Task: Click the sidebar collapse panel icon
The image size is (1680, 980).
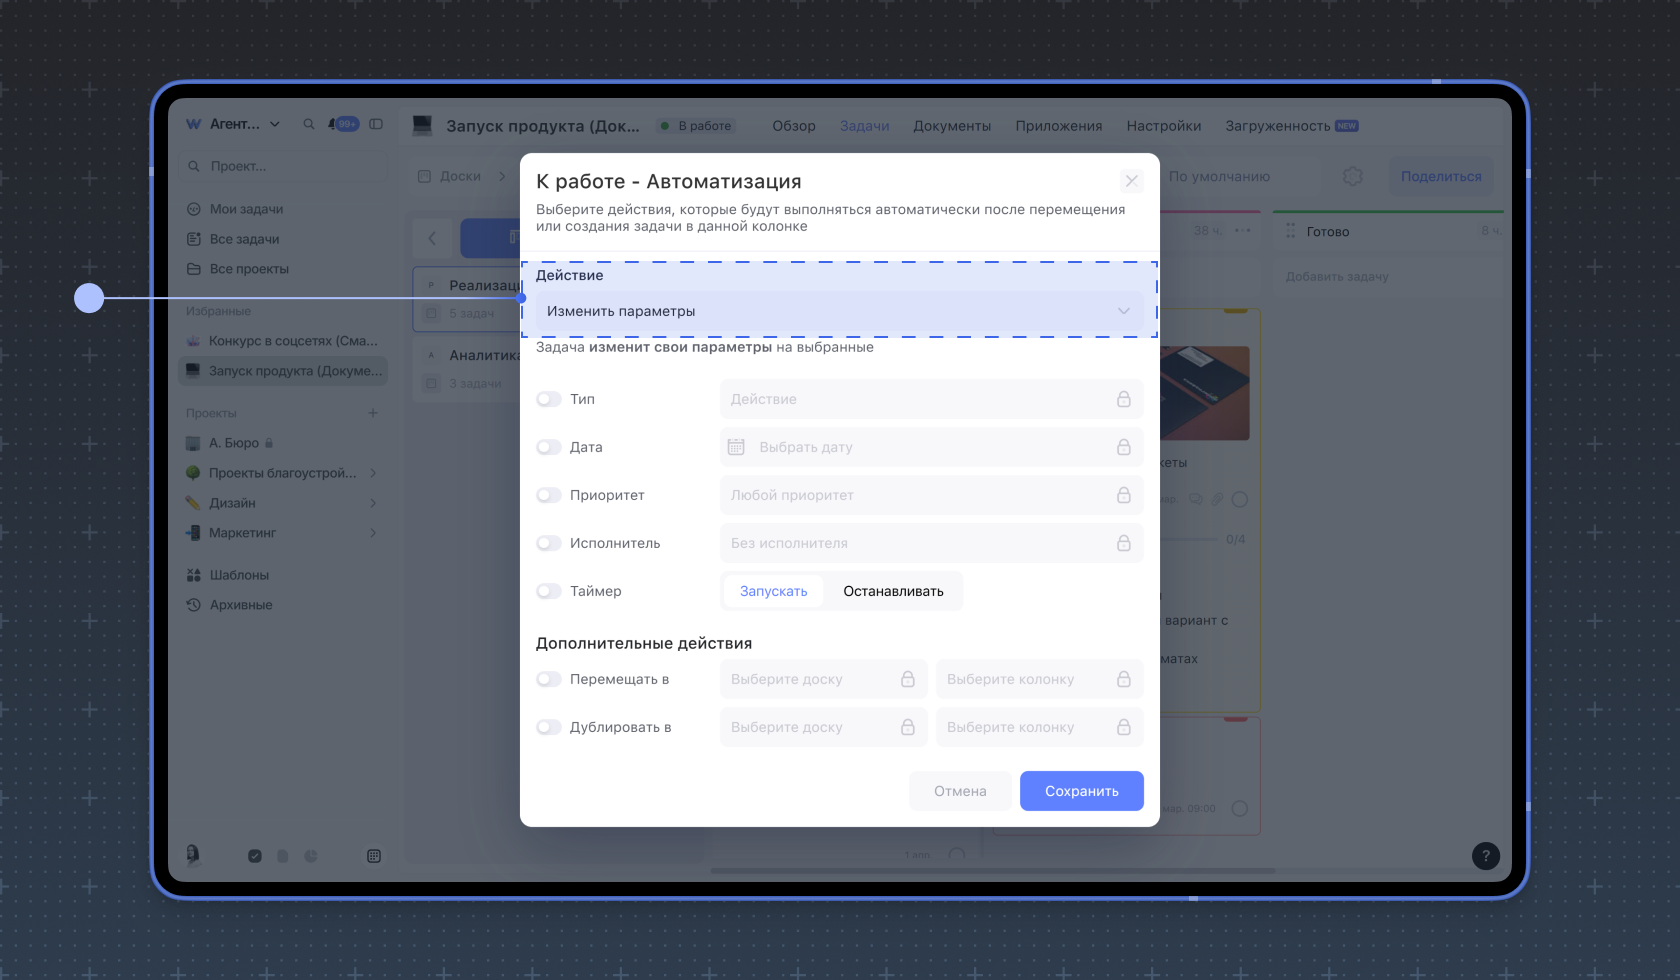Action: [x=376, y=124]
